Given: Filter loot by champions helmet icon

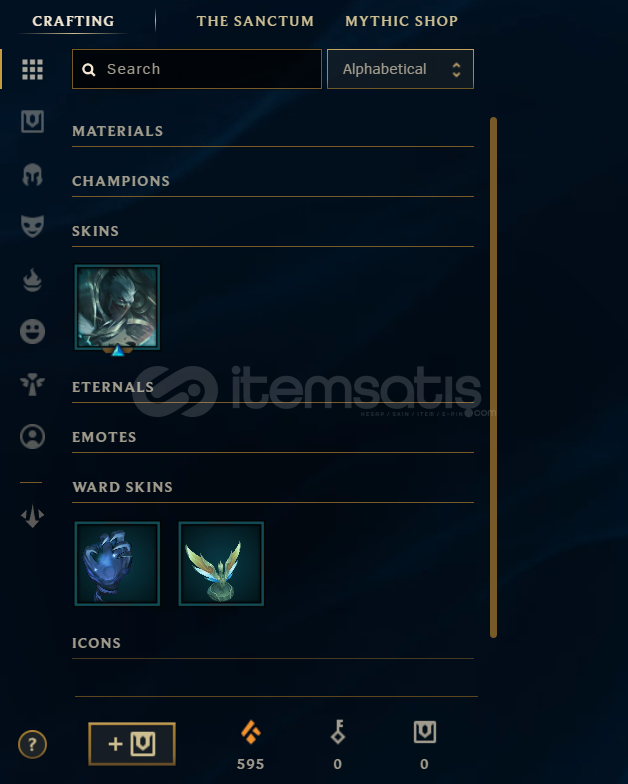Looking at the screenshot, I should tap(32, 175).
